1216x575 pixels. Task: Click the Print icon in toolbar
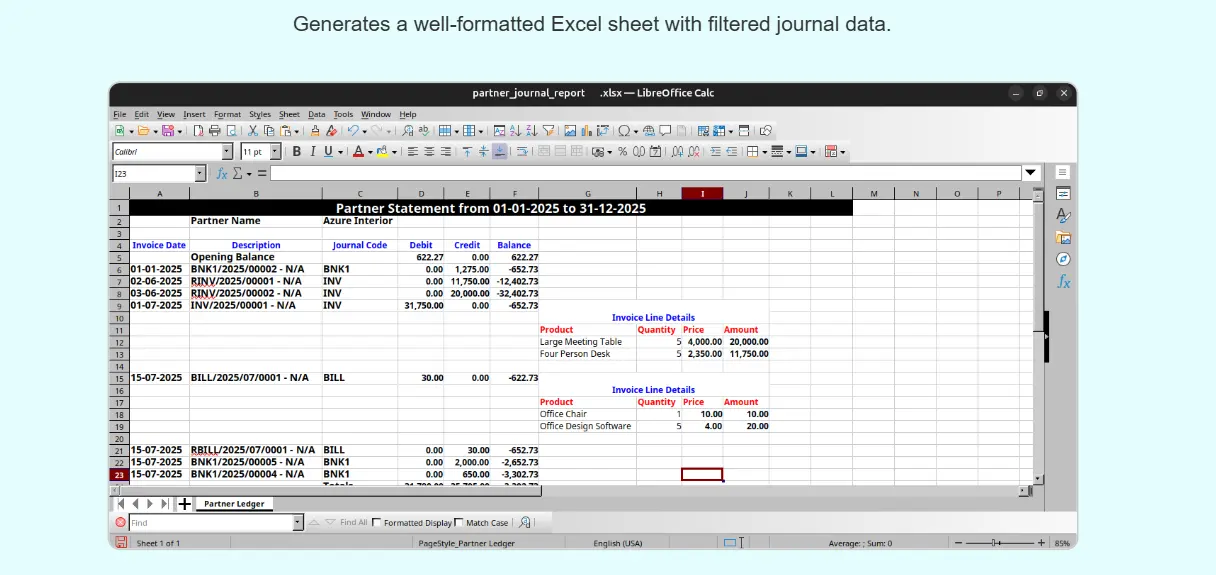coord(214,131)
